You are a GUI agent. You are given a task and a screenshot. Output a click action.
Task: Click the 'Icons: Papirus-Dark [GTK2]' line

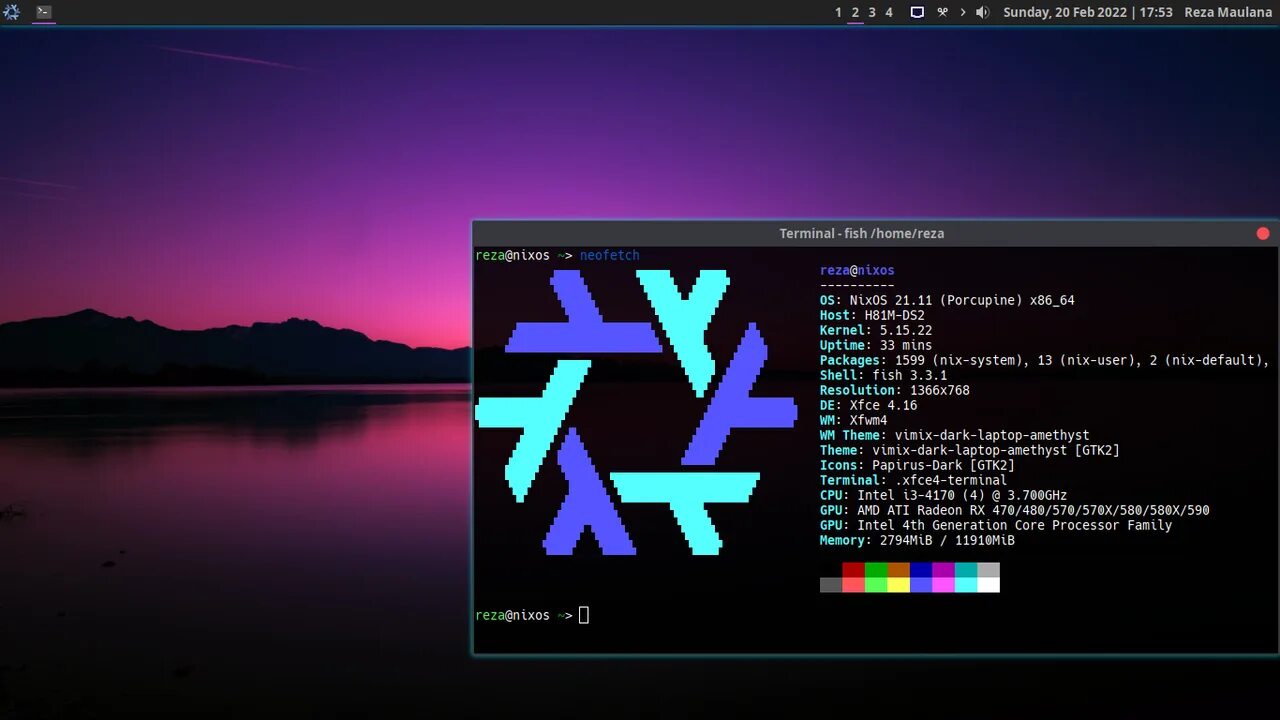(x=917, y=465)
